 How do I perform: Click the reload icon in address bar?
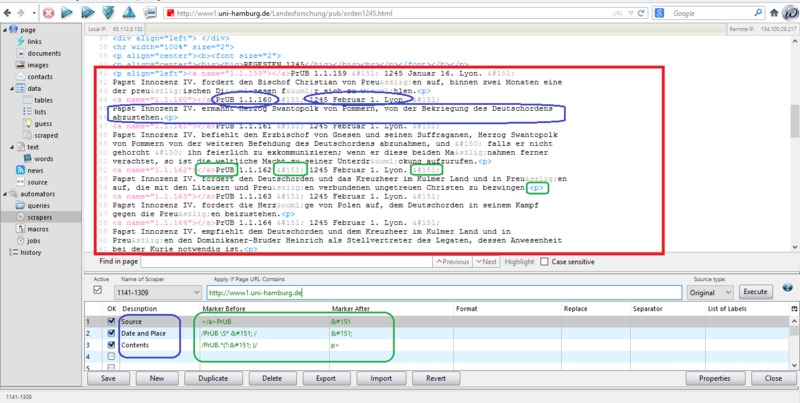click(641, 13)
